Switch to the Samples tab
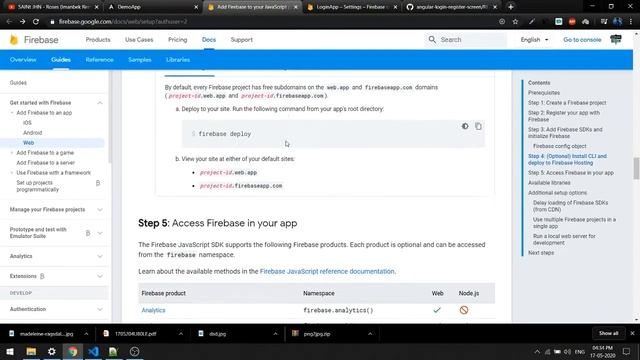640x360 pixels. coord(140,60)
